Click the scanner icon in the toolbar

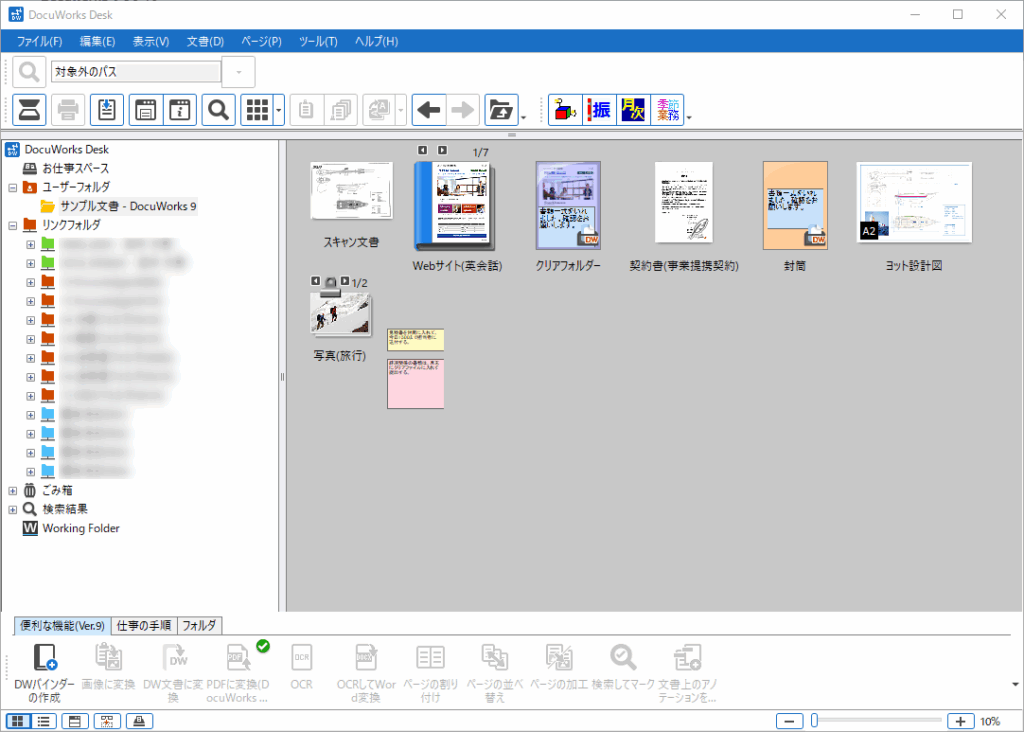coord(30,110)
